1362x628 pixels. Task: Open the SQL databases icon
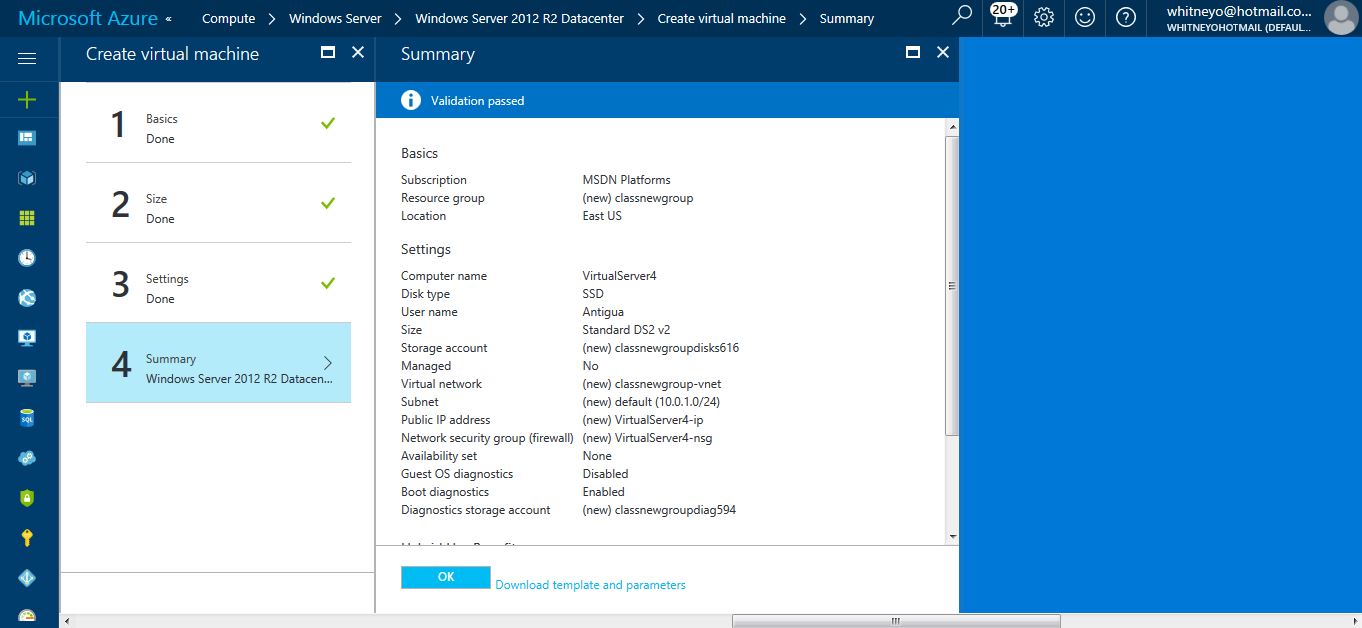pyautogui.click(x=27, y=418)
